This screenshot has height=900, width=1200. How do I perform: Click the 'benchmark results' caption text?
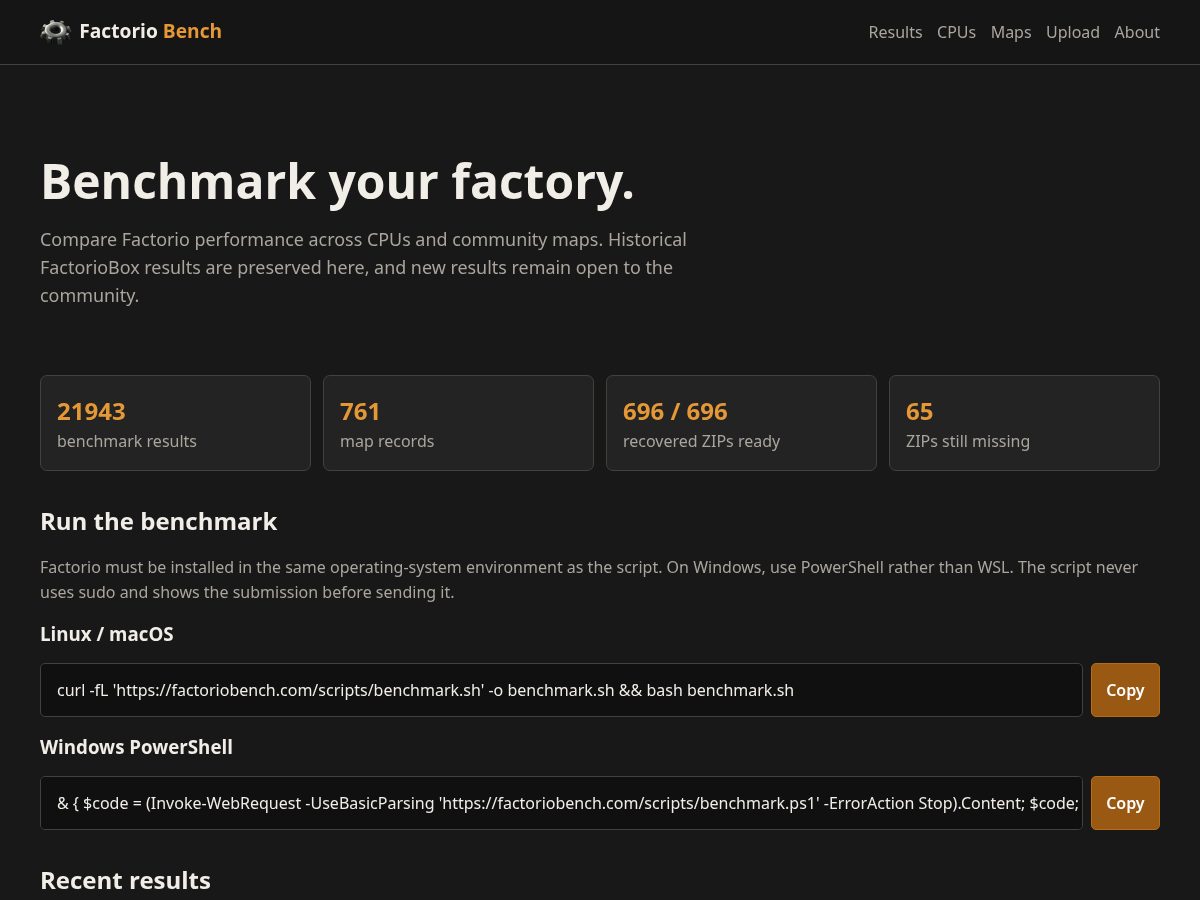coord(127,441)
